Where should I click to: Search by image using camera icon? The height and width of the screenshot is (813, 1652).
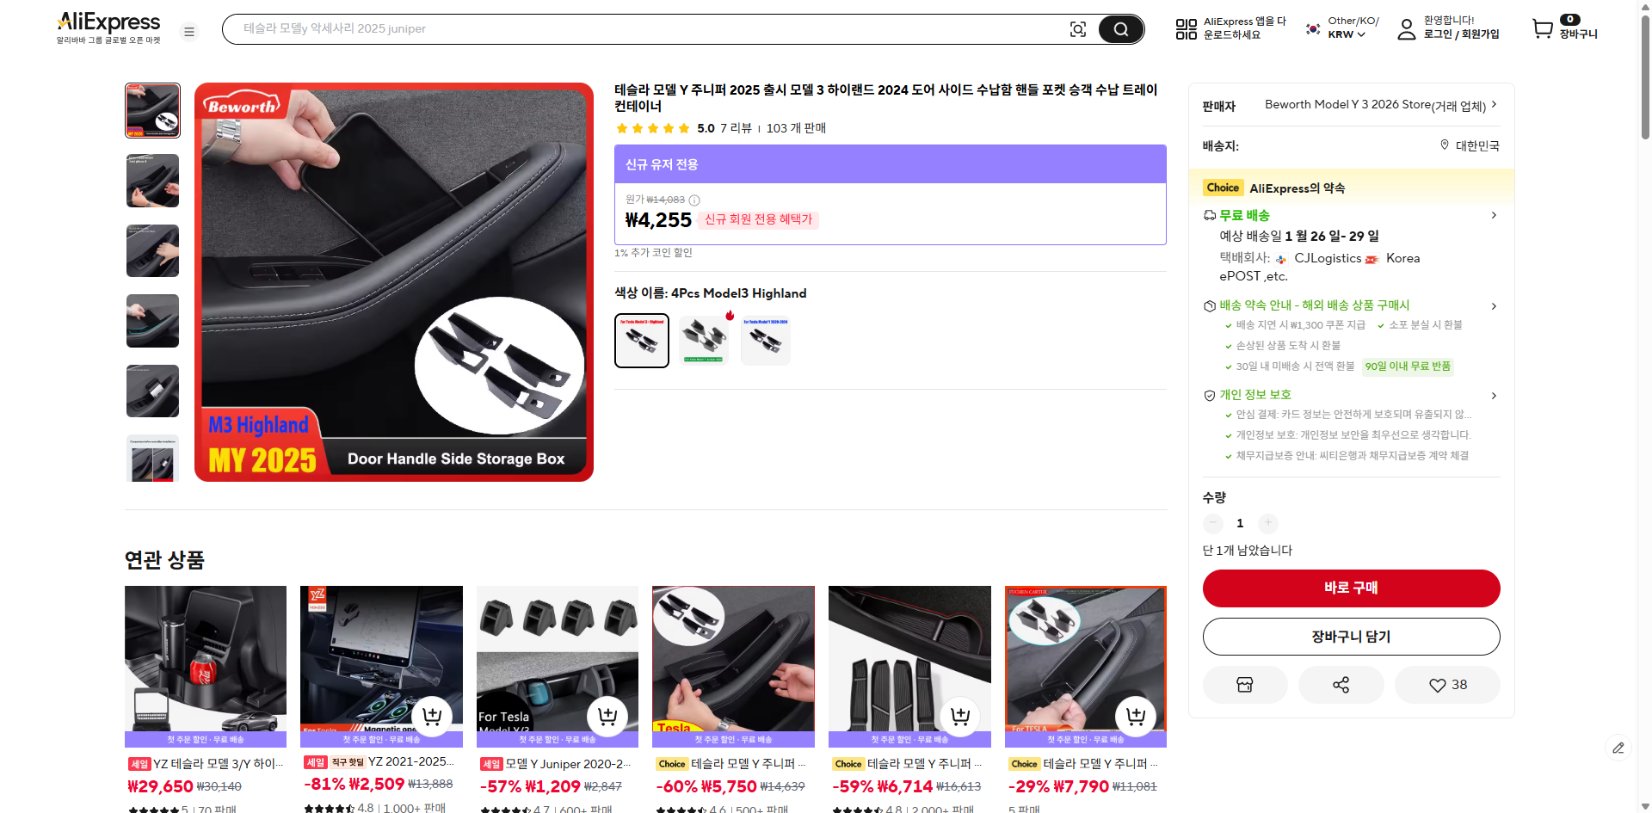point(1078,29)
